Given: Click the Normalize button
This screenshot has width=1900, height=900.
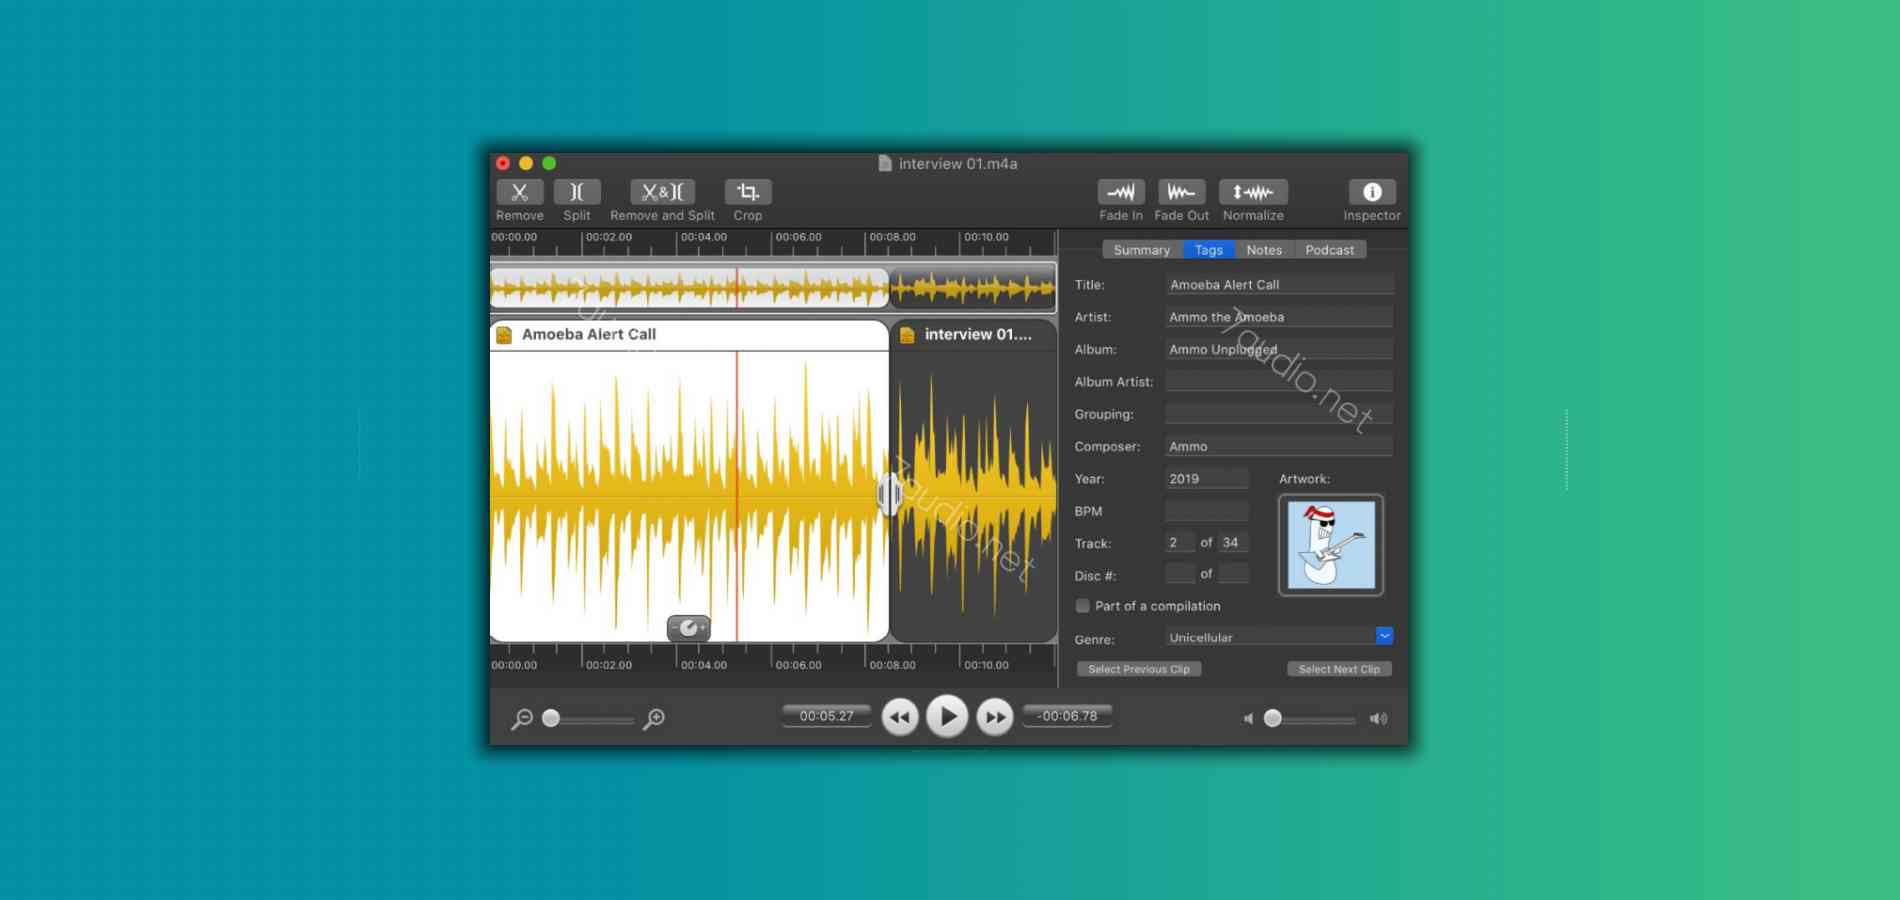Looking at the screenshot, I should (x=1253, y=192).
